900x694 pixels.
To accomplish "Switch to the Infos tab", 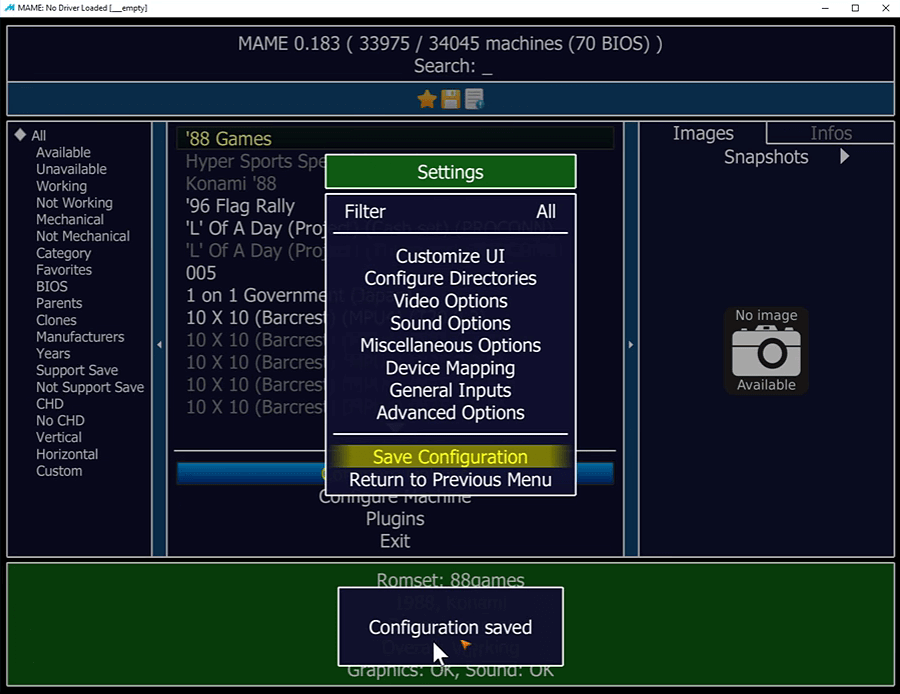I will [831, 133].
